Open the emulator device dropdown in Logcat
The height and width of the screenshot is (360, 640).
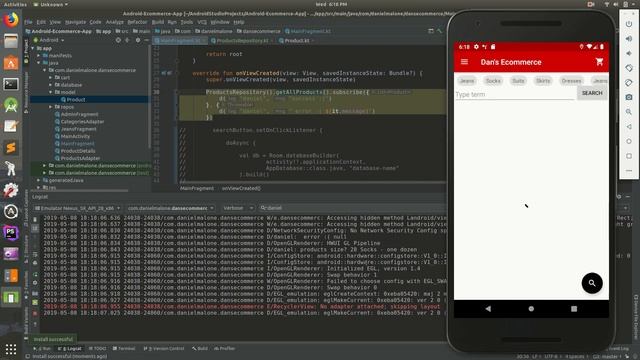(x=77, y=208)
